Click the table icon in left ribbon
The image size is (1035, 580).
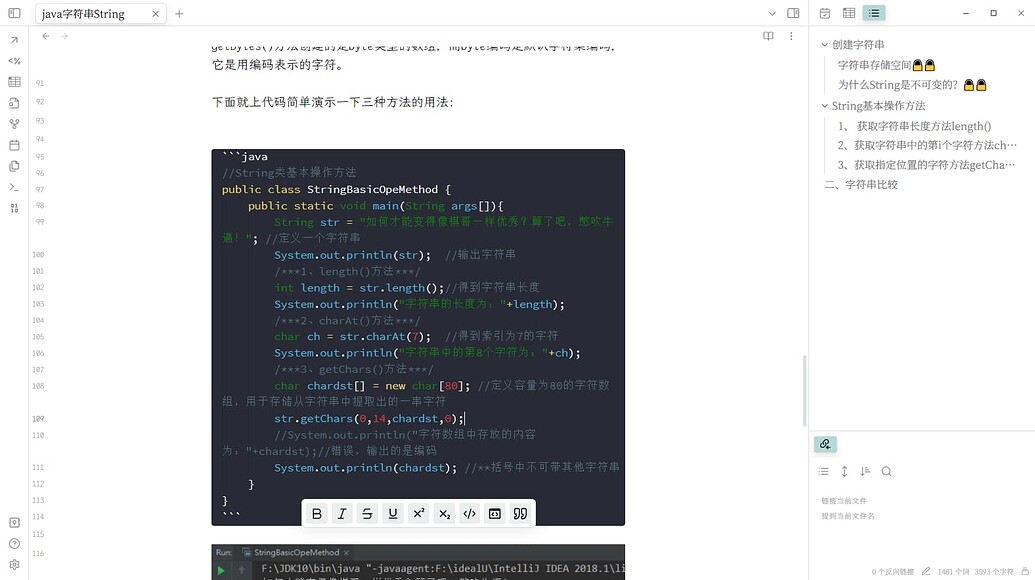tap(14, 82)
